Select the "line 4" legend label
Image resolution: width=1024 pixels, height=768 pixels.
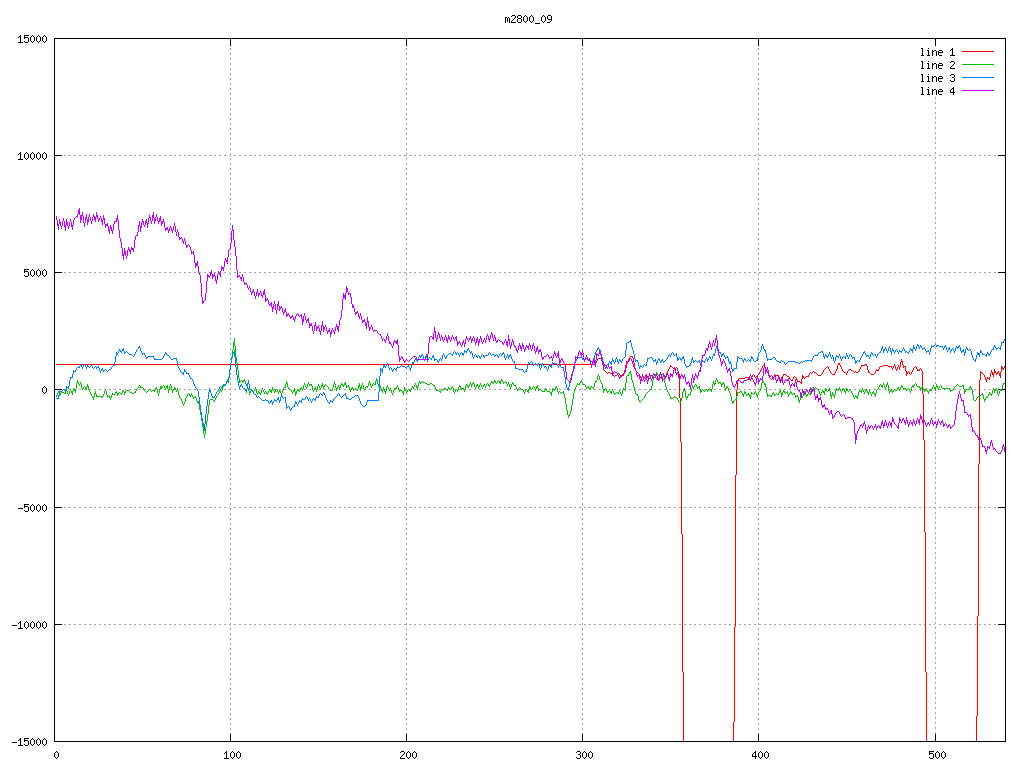tap(937, 91)
